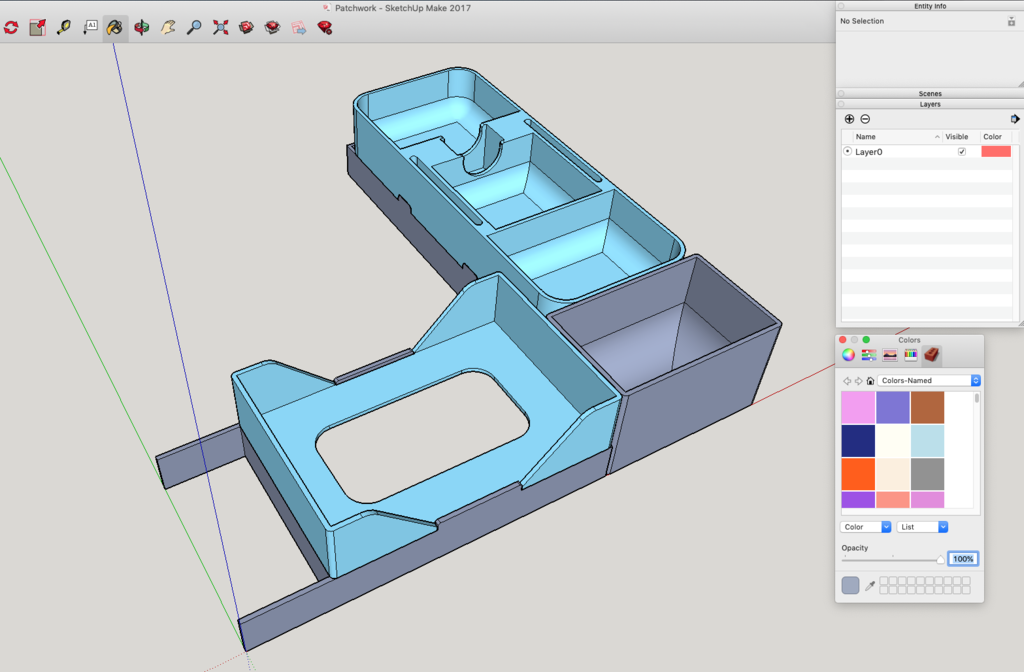
Task: Switch to the color sliders tab
Action: [x=869, y=355]
